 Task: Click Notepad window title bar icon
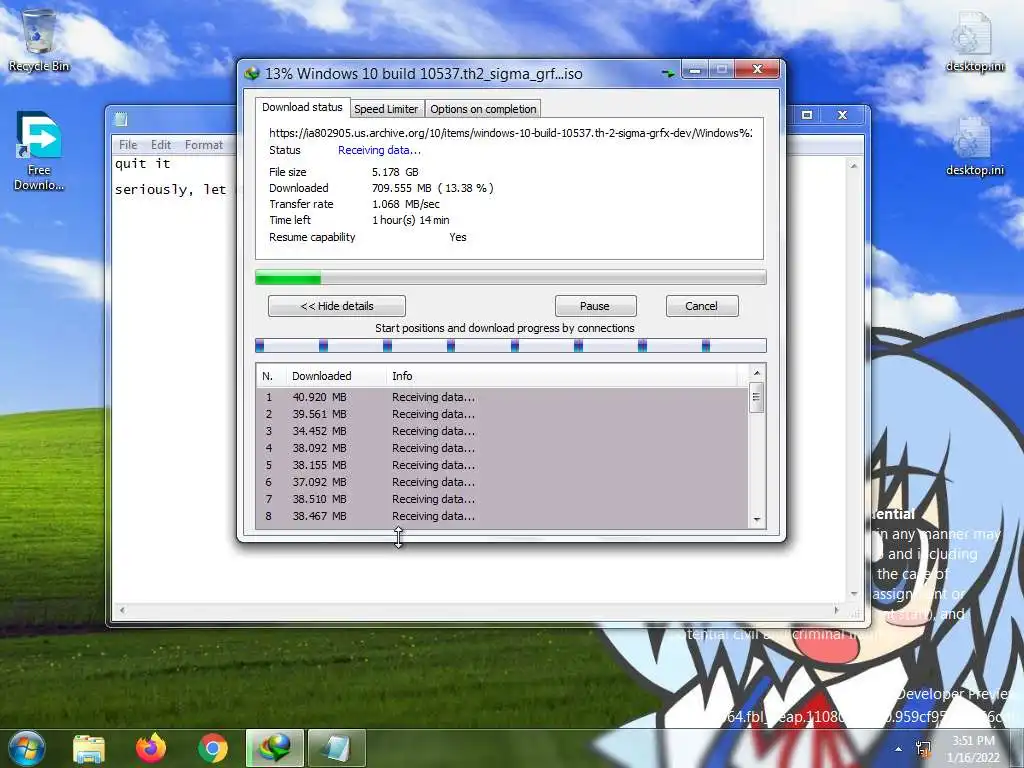[121, 119]
